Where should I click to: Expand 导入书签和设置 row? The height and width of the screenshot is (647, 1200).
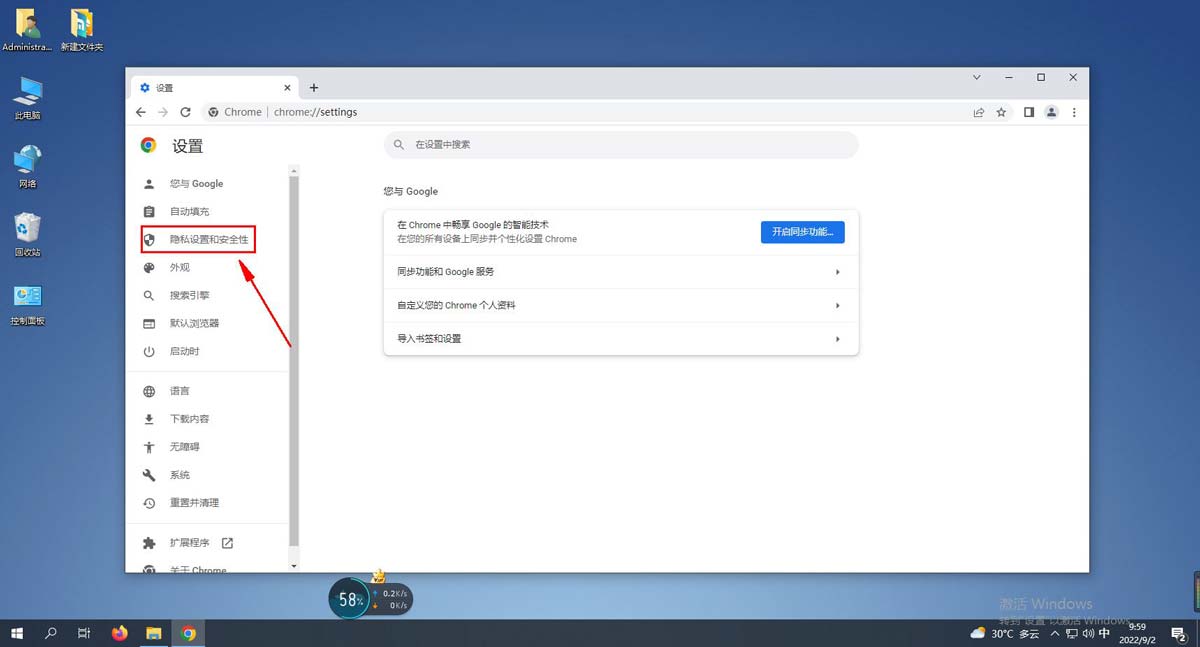click(x=621, y=339)
